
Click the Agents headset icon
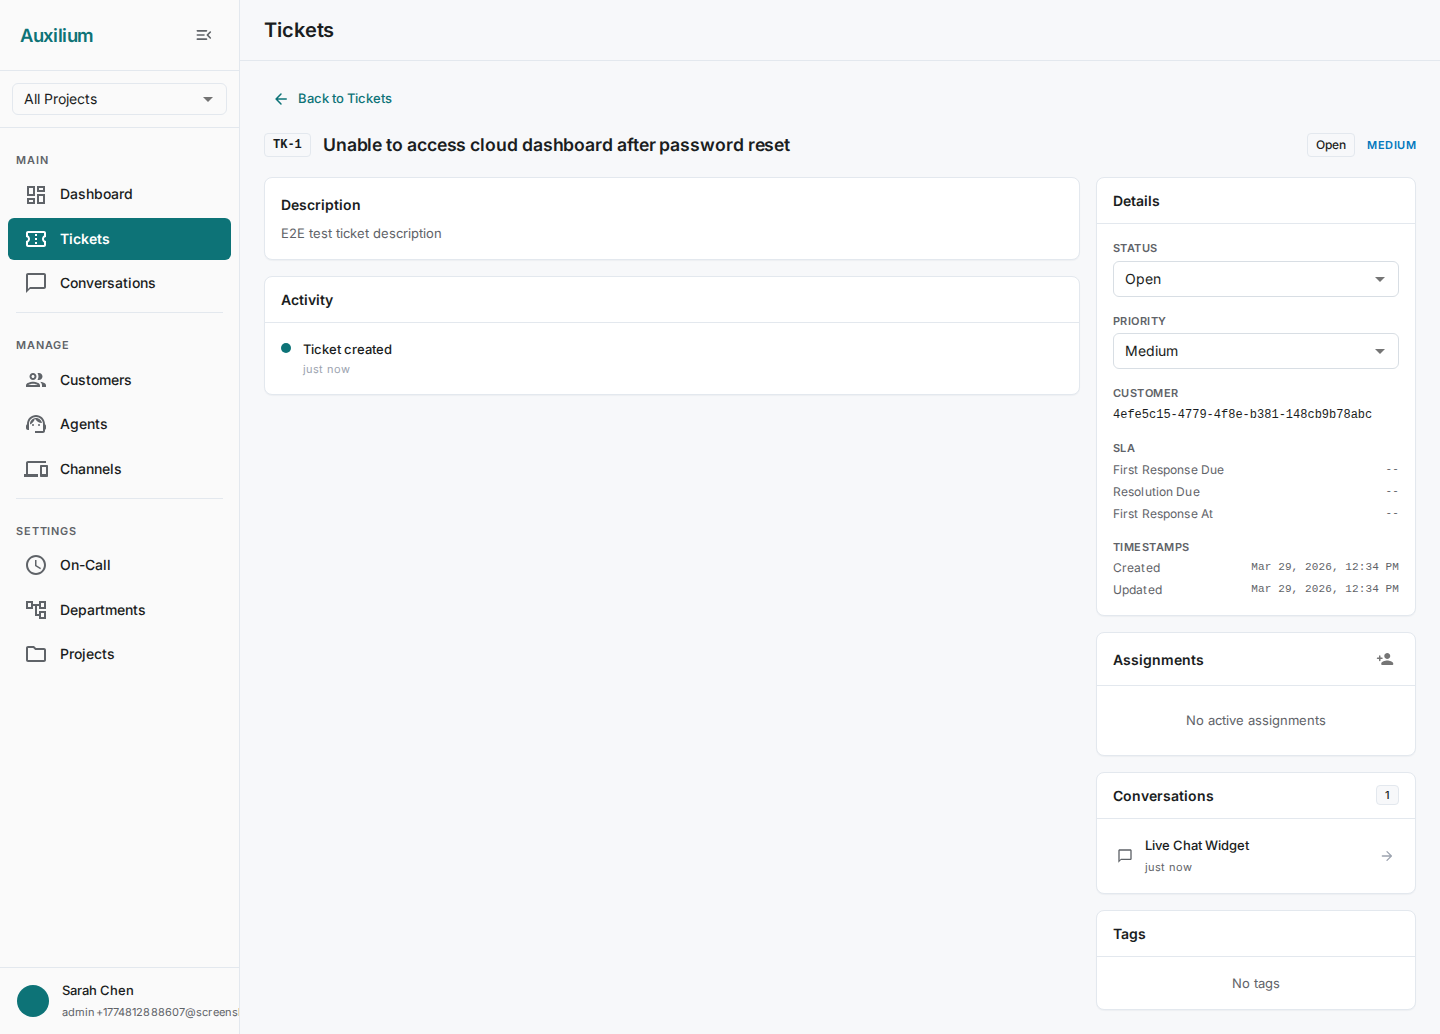coord(36,424)
